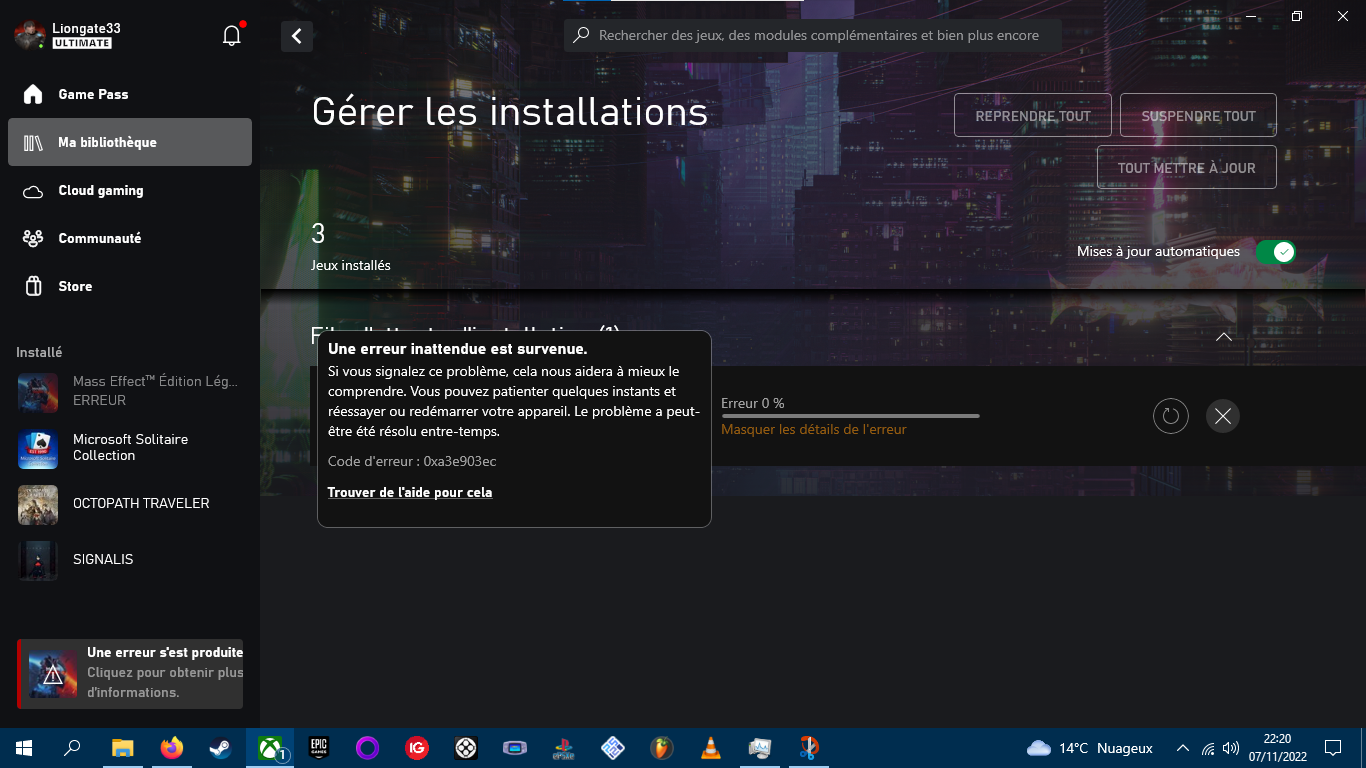Open network Wi-Fi tray icon

(1208, 748)
